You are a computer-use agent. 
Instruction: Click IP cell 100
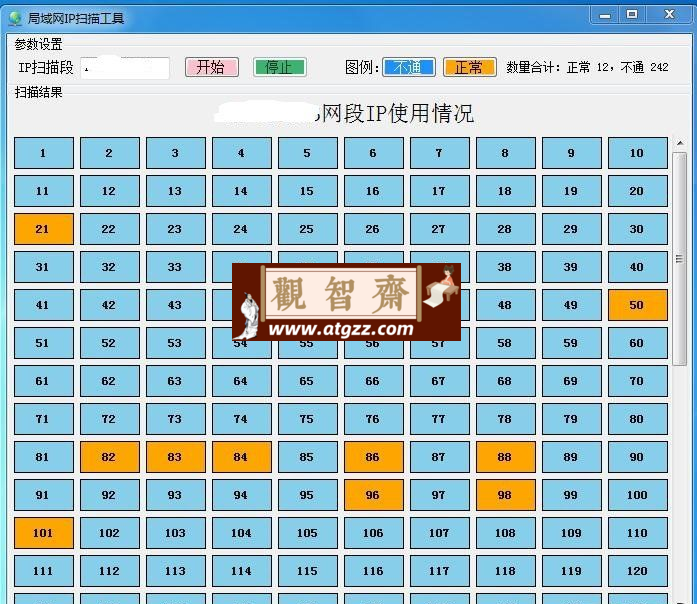point(638,495)
